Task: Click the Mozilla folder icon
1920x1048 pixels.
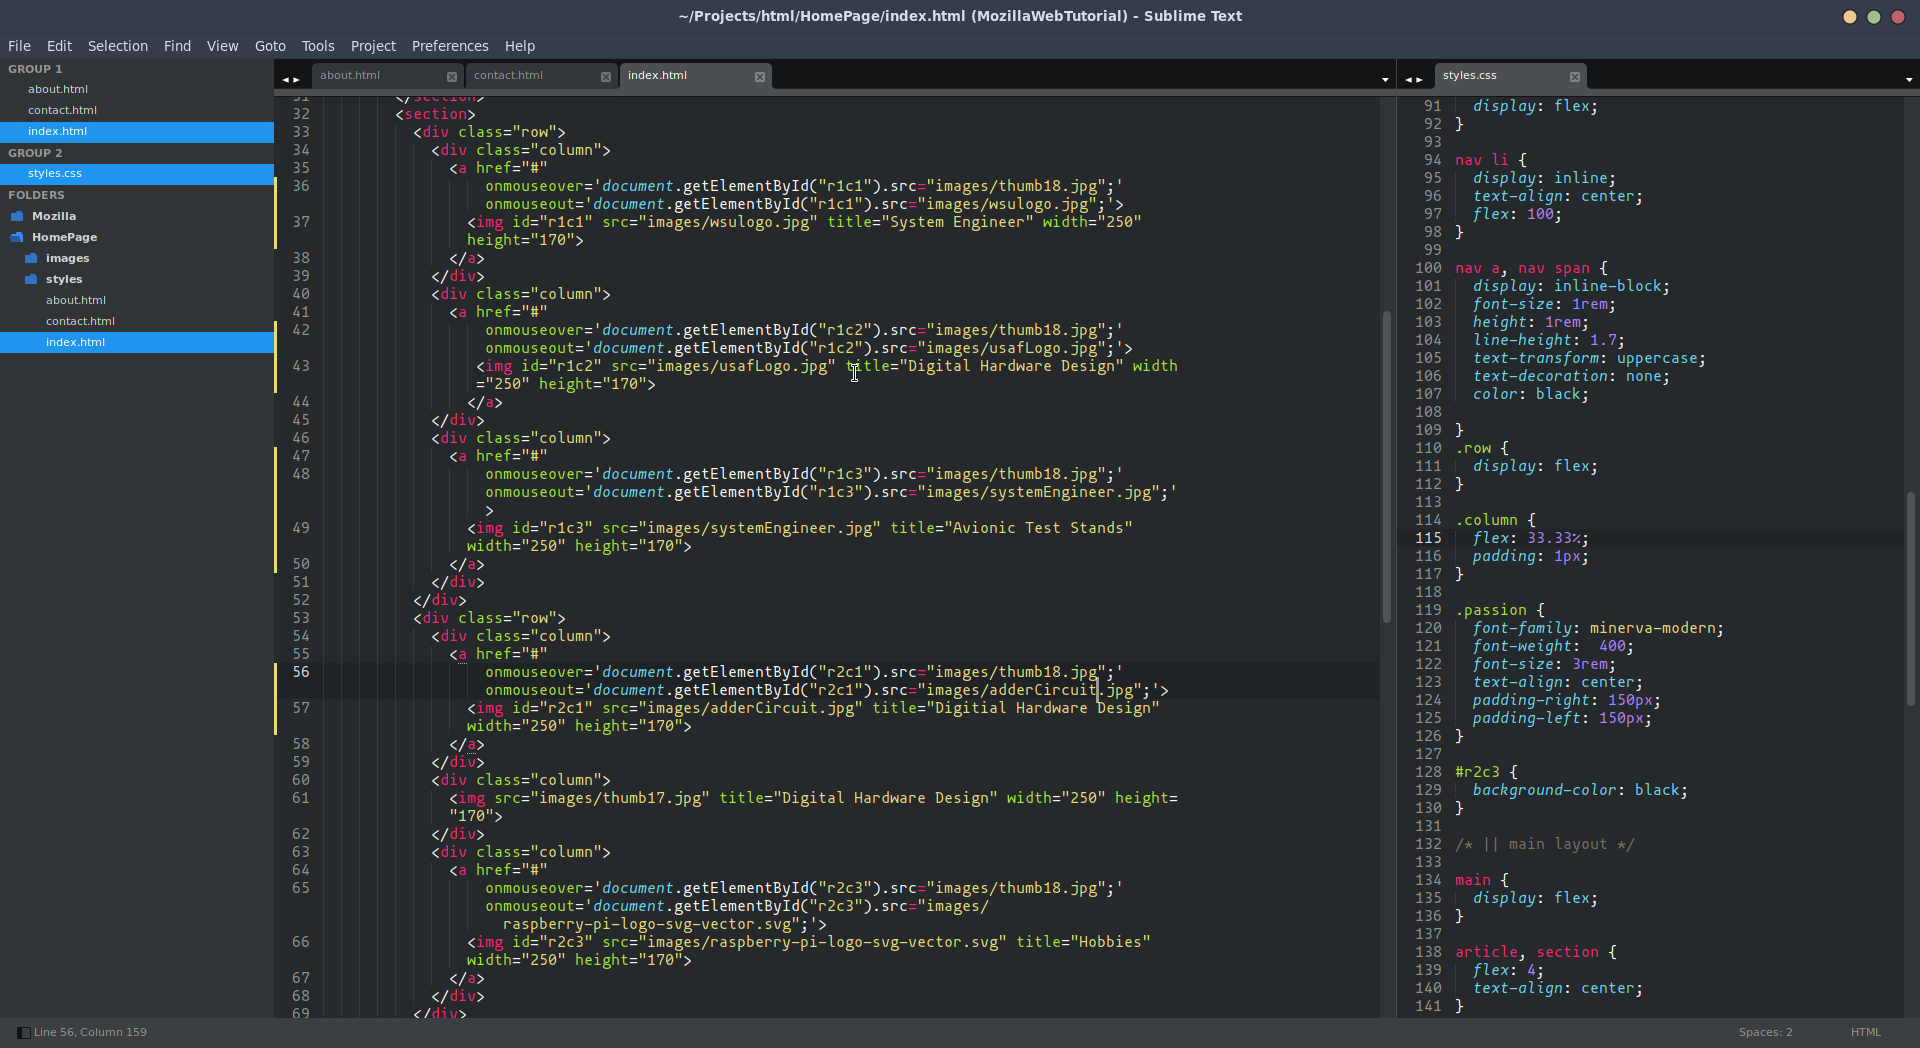Action: 17,216
